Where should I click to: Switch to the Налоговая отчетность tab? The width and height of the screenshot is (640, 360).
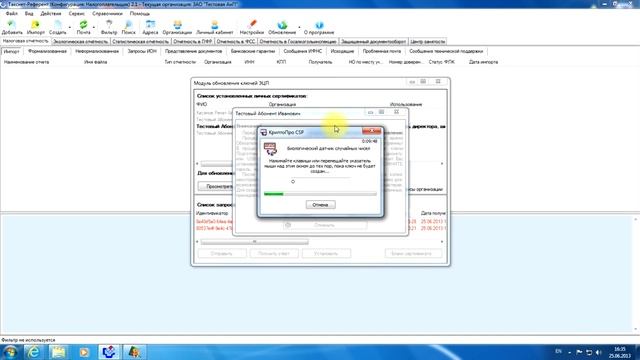[25, 41]
